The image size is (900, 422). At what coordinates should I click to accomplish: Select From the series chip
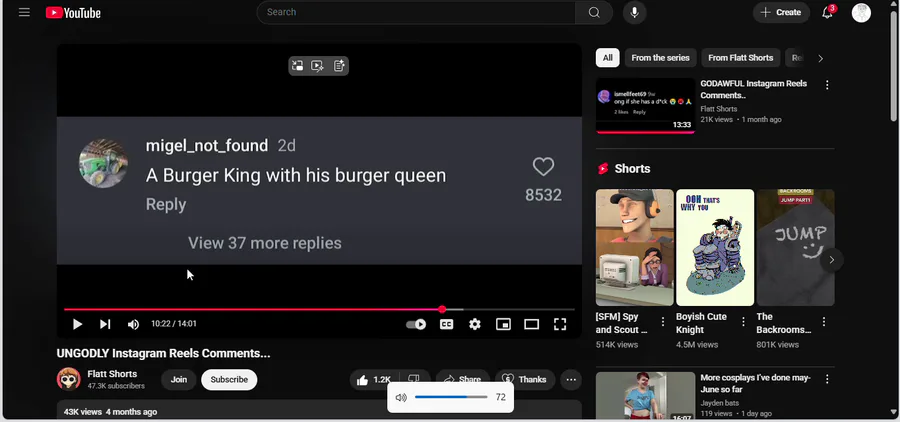[661, 57]
